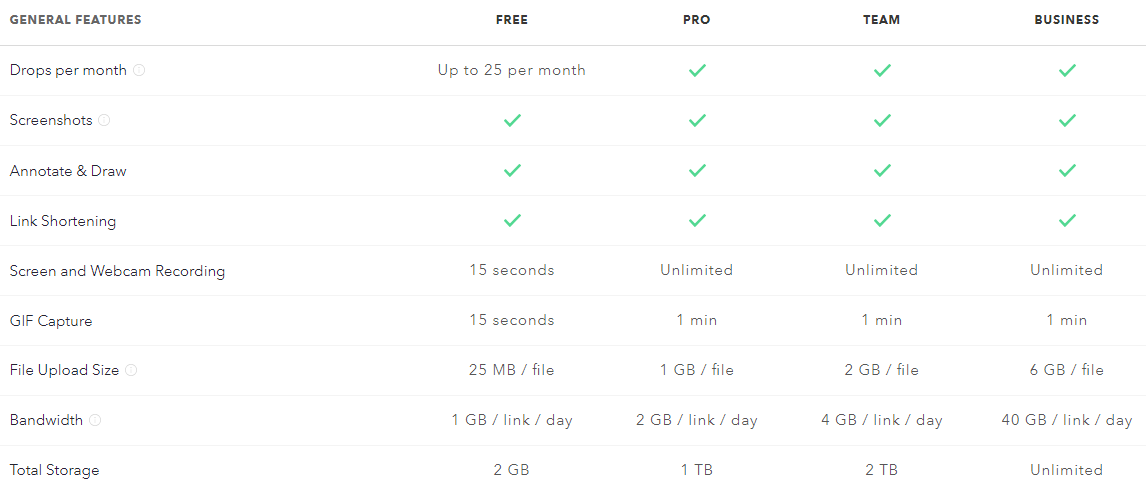
Task: Click Free plan Screenshots checkmark
Action: pyautogui.click(x=512, y=120)
